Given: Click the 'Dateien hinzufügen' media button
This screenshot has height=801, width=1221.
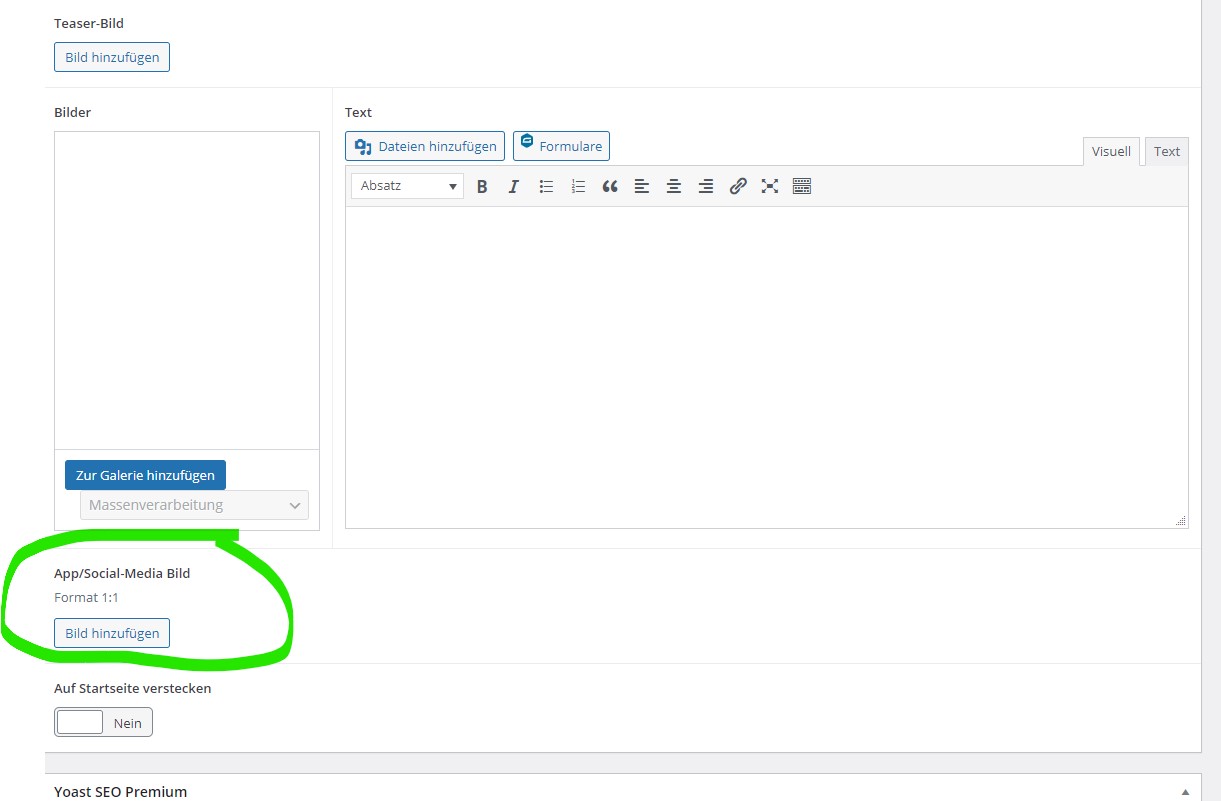Looking at the screenshot, I should (x=425, y=146).
